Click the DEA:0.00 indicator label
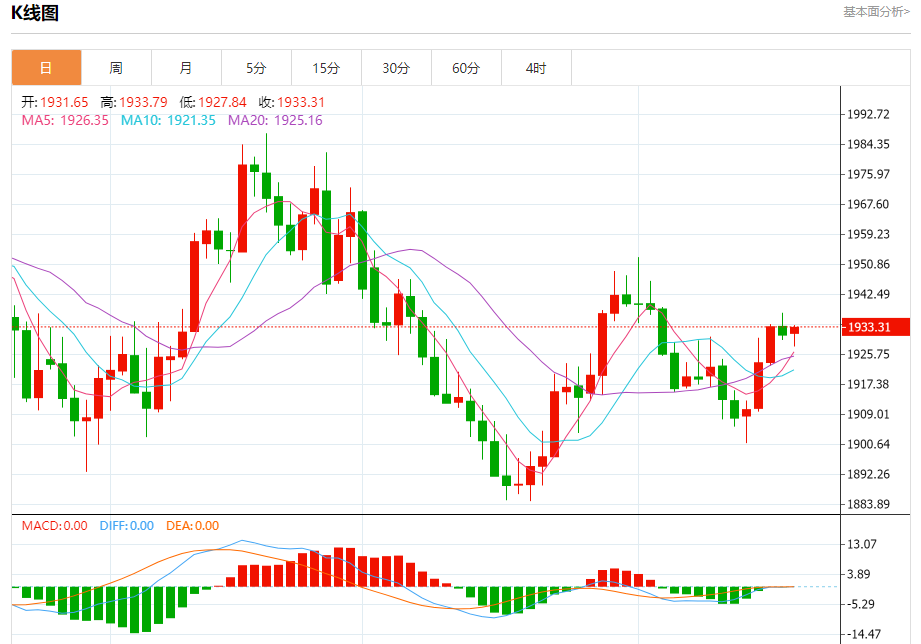The width and height of the screenshot is (921, 644). [193, 526]
